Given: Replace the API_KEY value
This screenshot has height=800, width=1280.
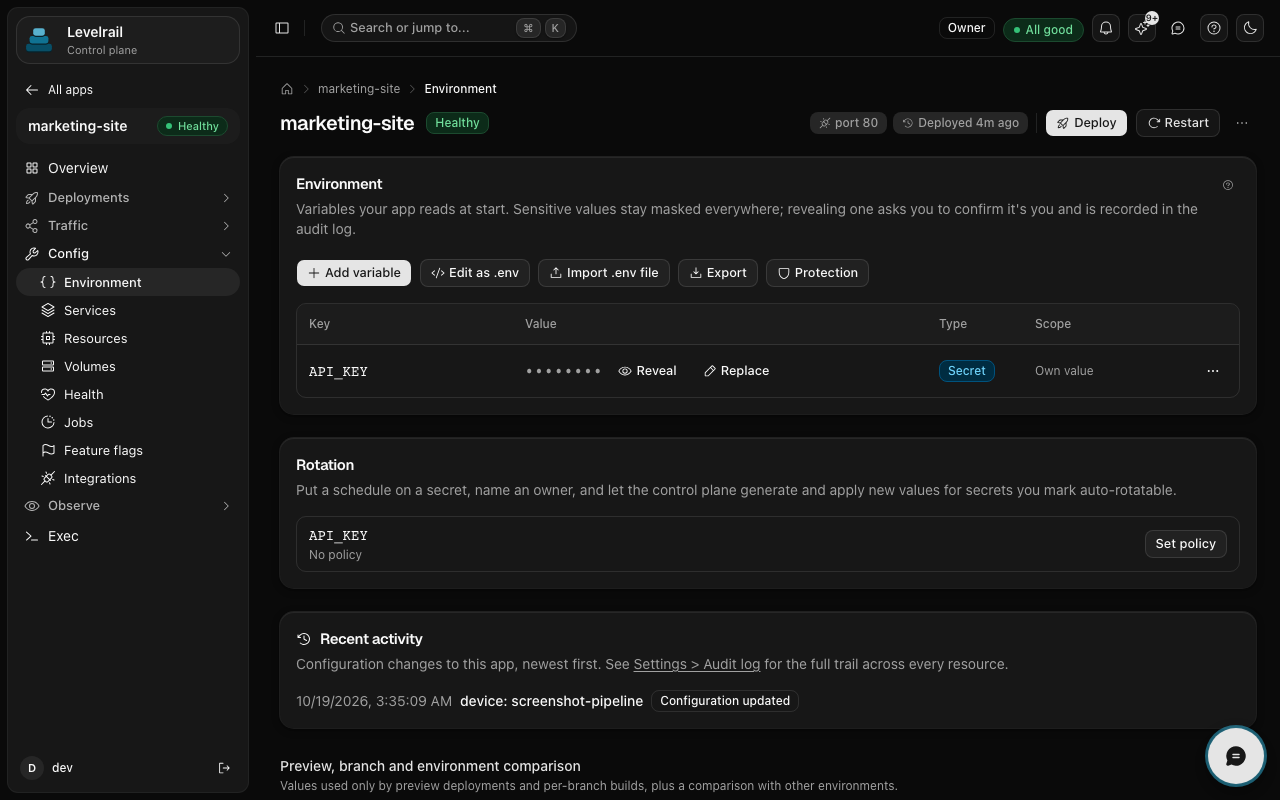Looking at the screenshot, I should (x=736, y=371).
